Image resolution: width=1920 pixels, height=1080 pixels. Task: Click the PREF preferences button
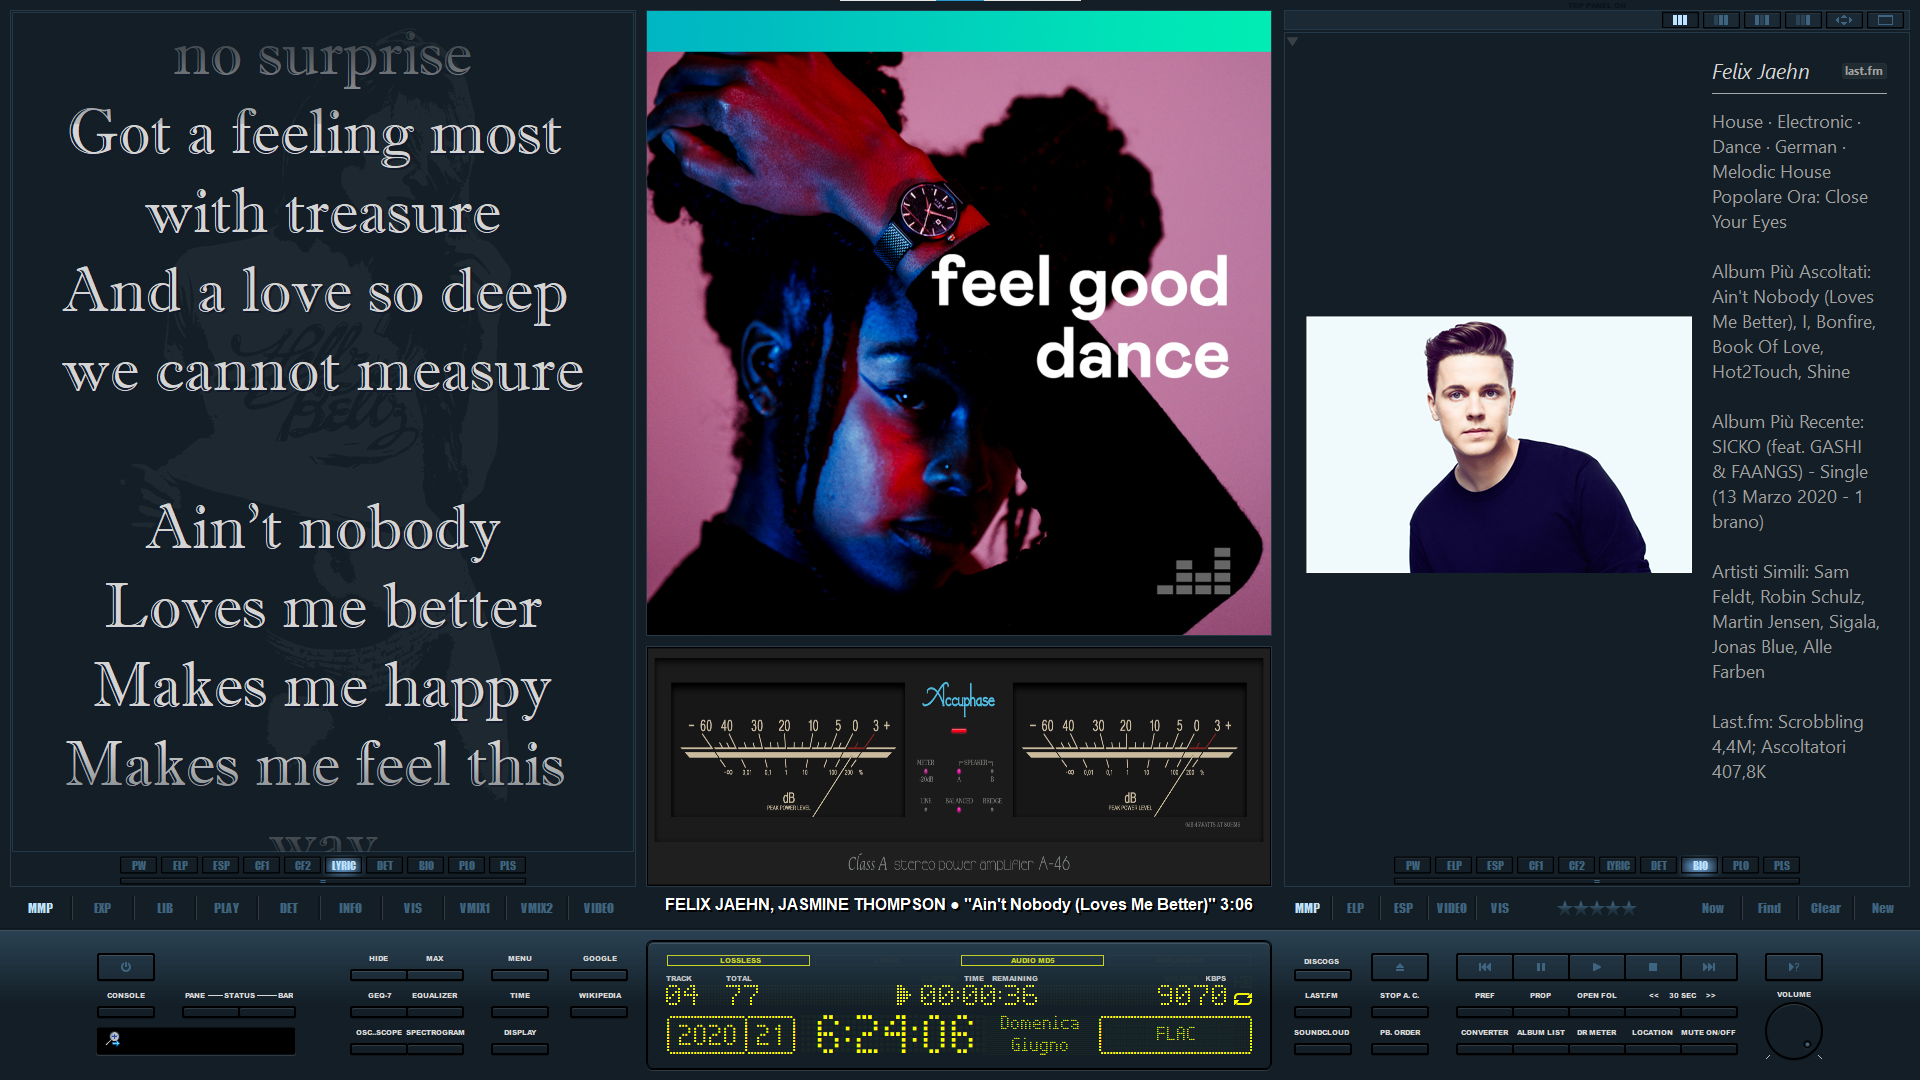click(x=1484, y=1011)
